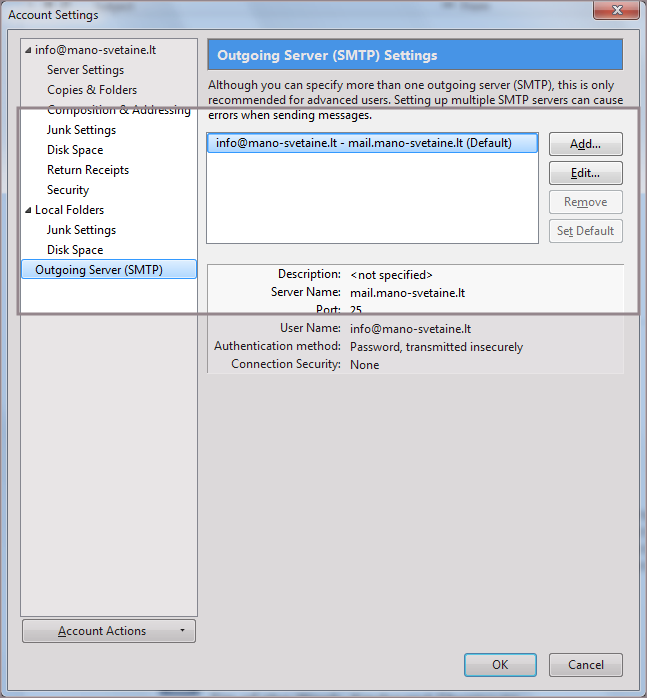647x698 pixels.
Task: Go to Composition & Addressing
Action: coord(118,110)
